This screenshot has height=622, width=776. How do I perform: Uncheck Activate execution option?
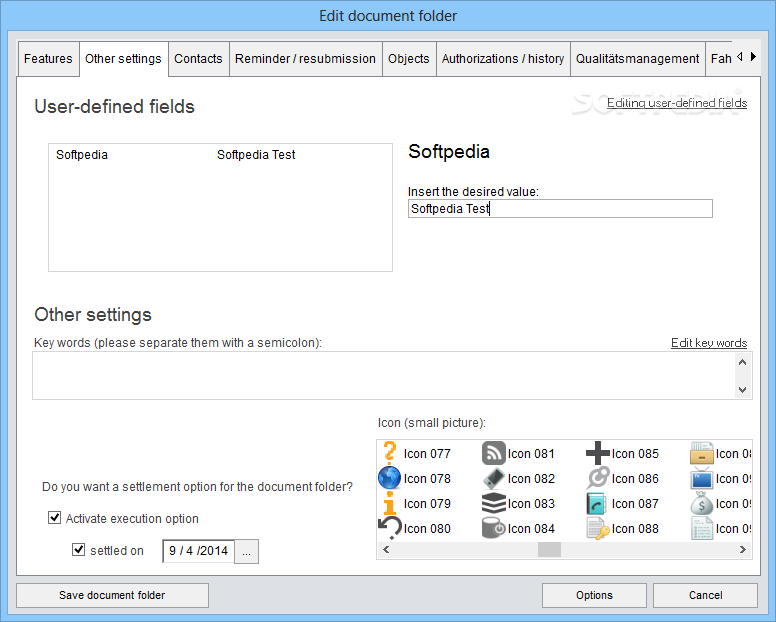pos(54,518)
